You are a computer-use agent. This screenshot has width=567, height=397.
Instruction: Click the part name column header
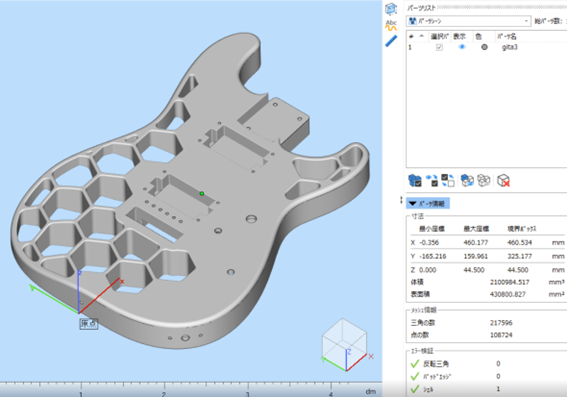(x=506, y=36)
